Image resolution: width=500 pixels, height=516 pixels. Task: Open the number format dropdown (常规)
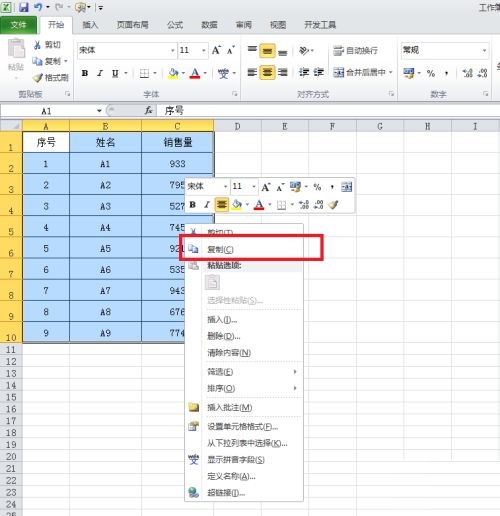484,50
